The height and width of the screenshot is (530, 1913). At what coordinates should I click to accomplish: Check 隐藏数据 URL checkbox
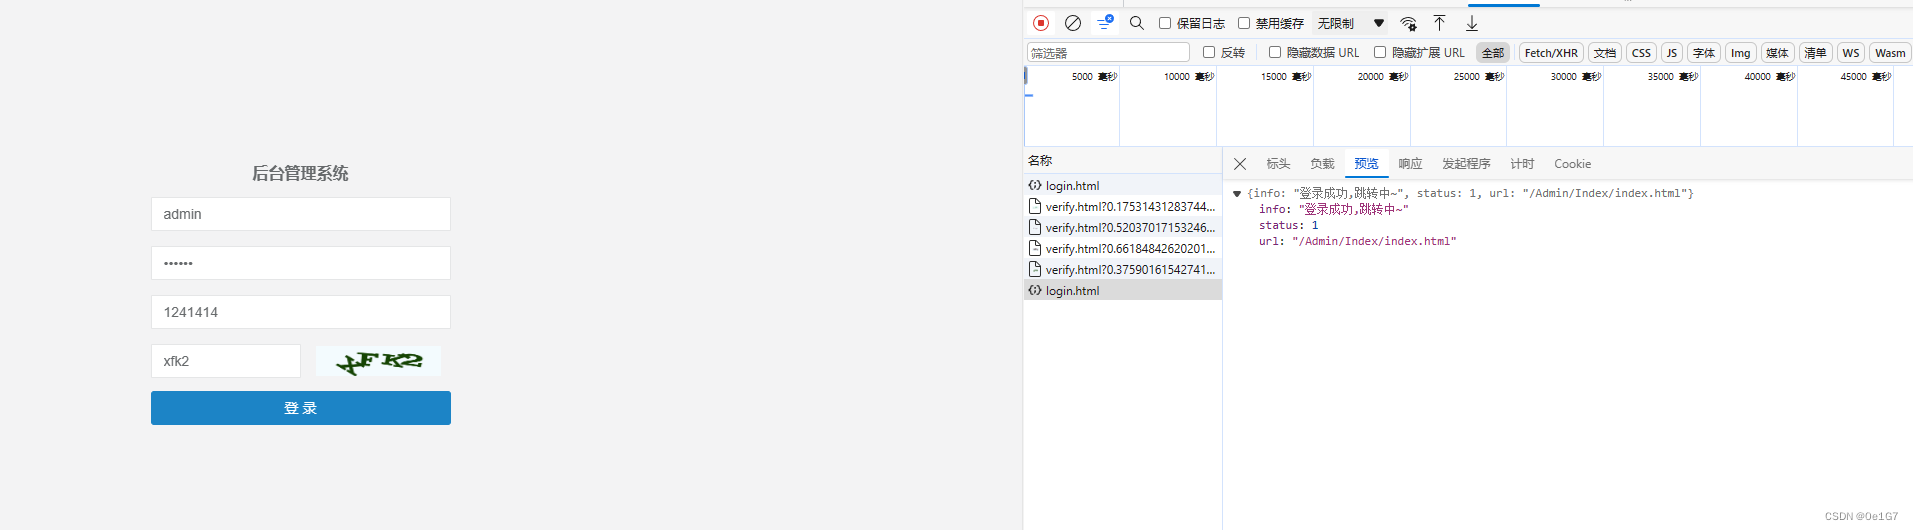click(1275, 52)
